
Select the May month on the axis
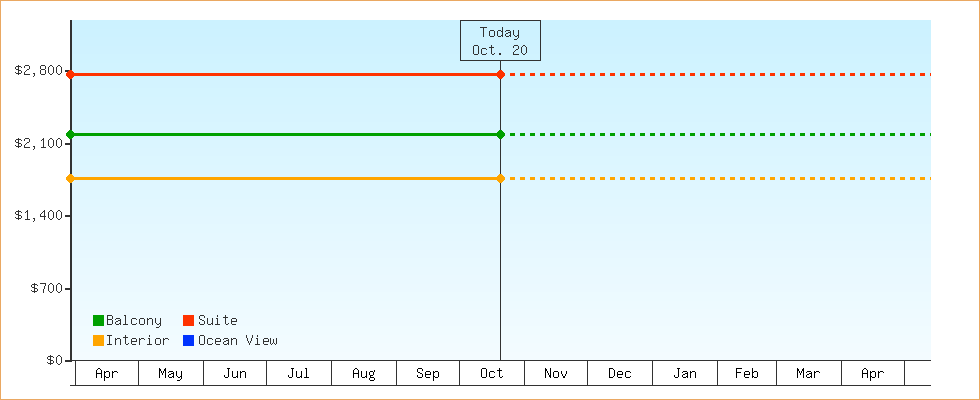pos(171,374)
